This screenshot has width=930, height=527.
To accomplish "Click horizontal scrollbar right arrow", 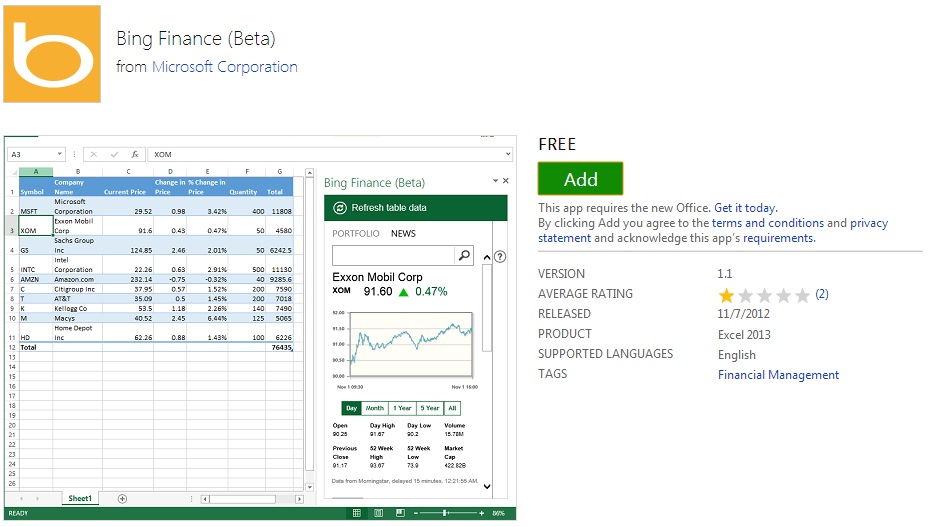I will click(x=299, y=499).
